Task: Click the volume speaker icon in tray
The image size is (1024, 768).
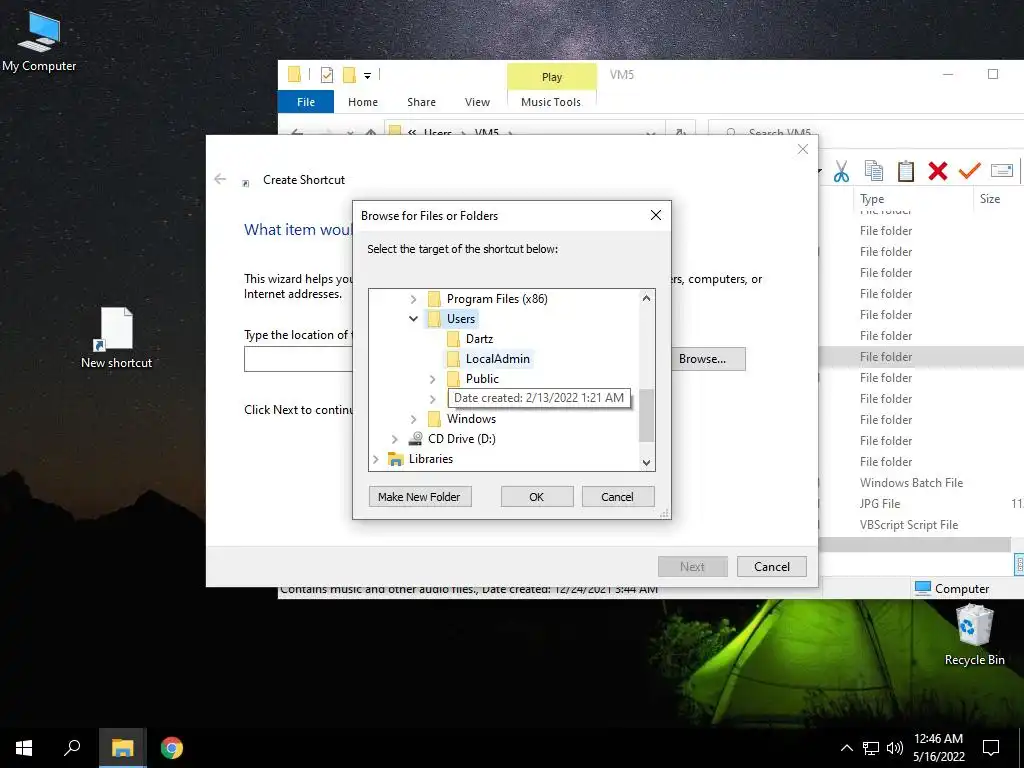Action: (895, 748)
